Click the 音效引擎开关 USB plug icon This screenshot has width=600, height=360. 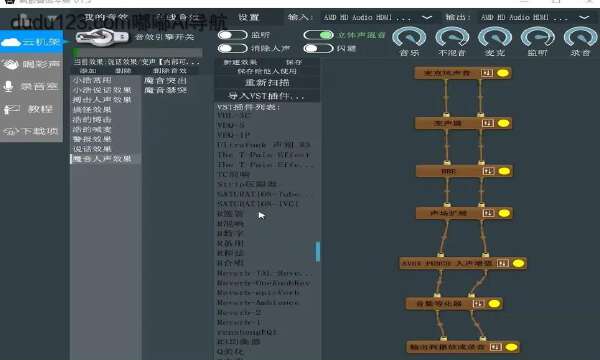[x=102, y=37]
